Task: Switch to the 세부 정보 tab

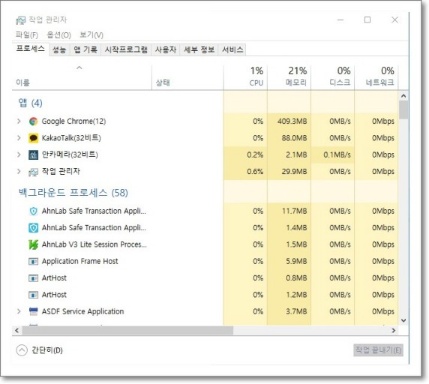Action: (x=199, y=50)
